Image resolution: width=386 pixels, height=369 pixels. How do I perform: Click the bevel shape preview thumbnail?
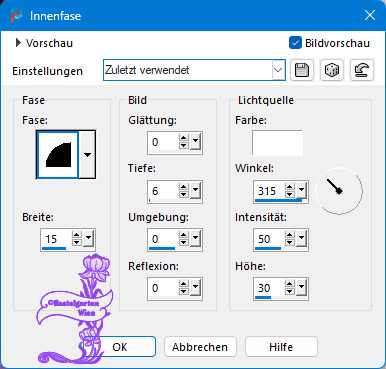58,155
